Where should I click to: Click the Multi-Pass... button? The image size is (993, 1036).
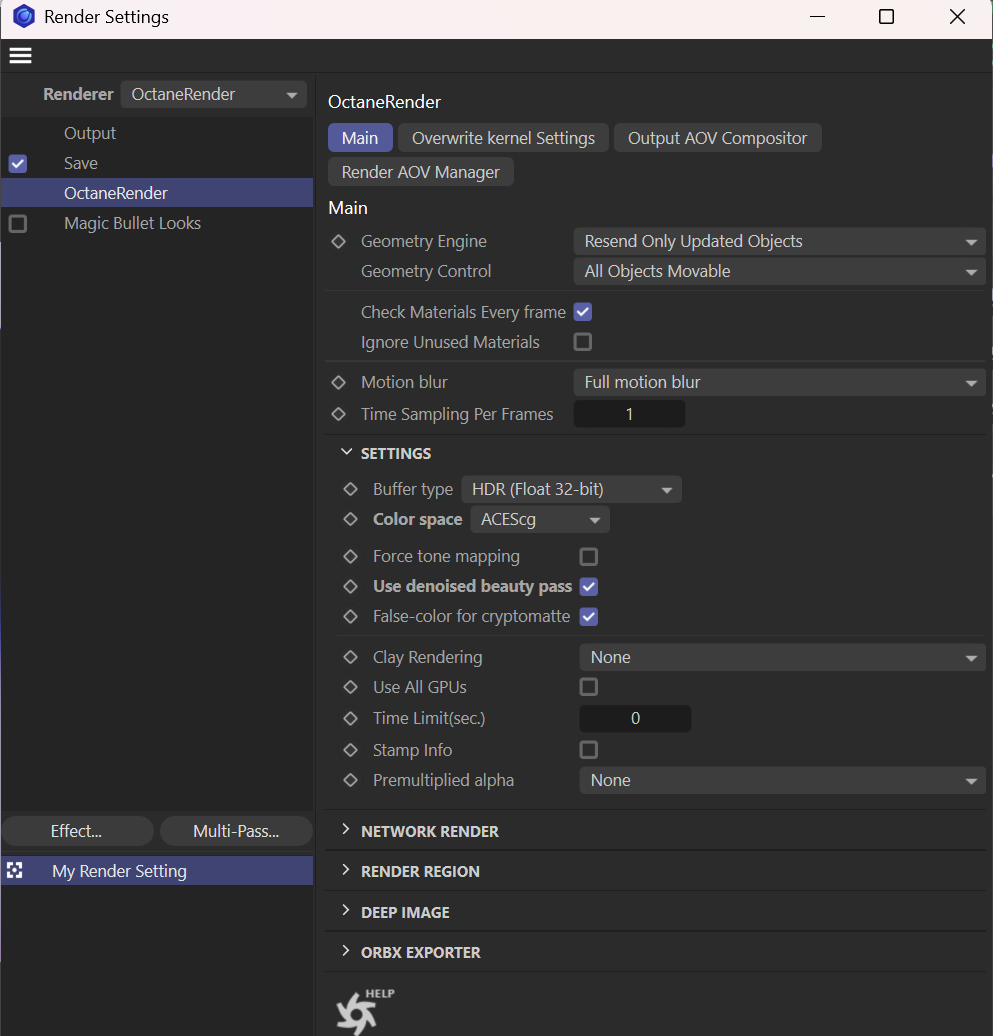coord(236,832)
